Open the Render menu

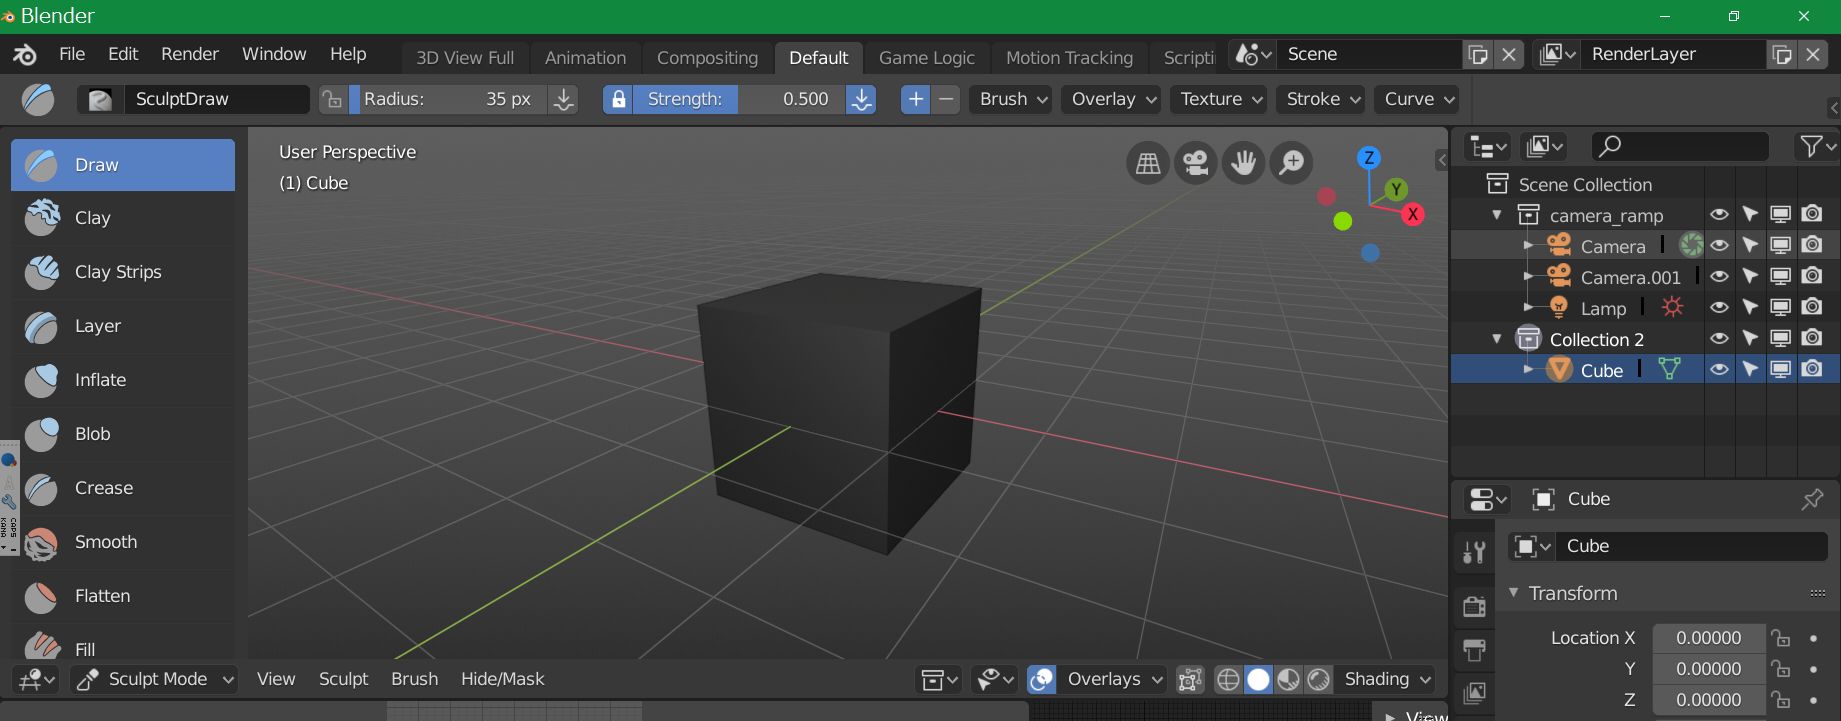click(x=190, y=54)
